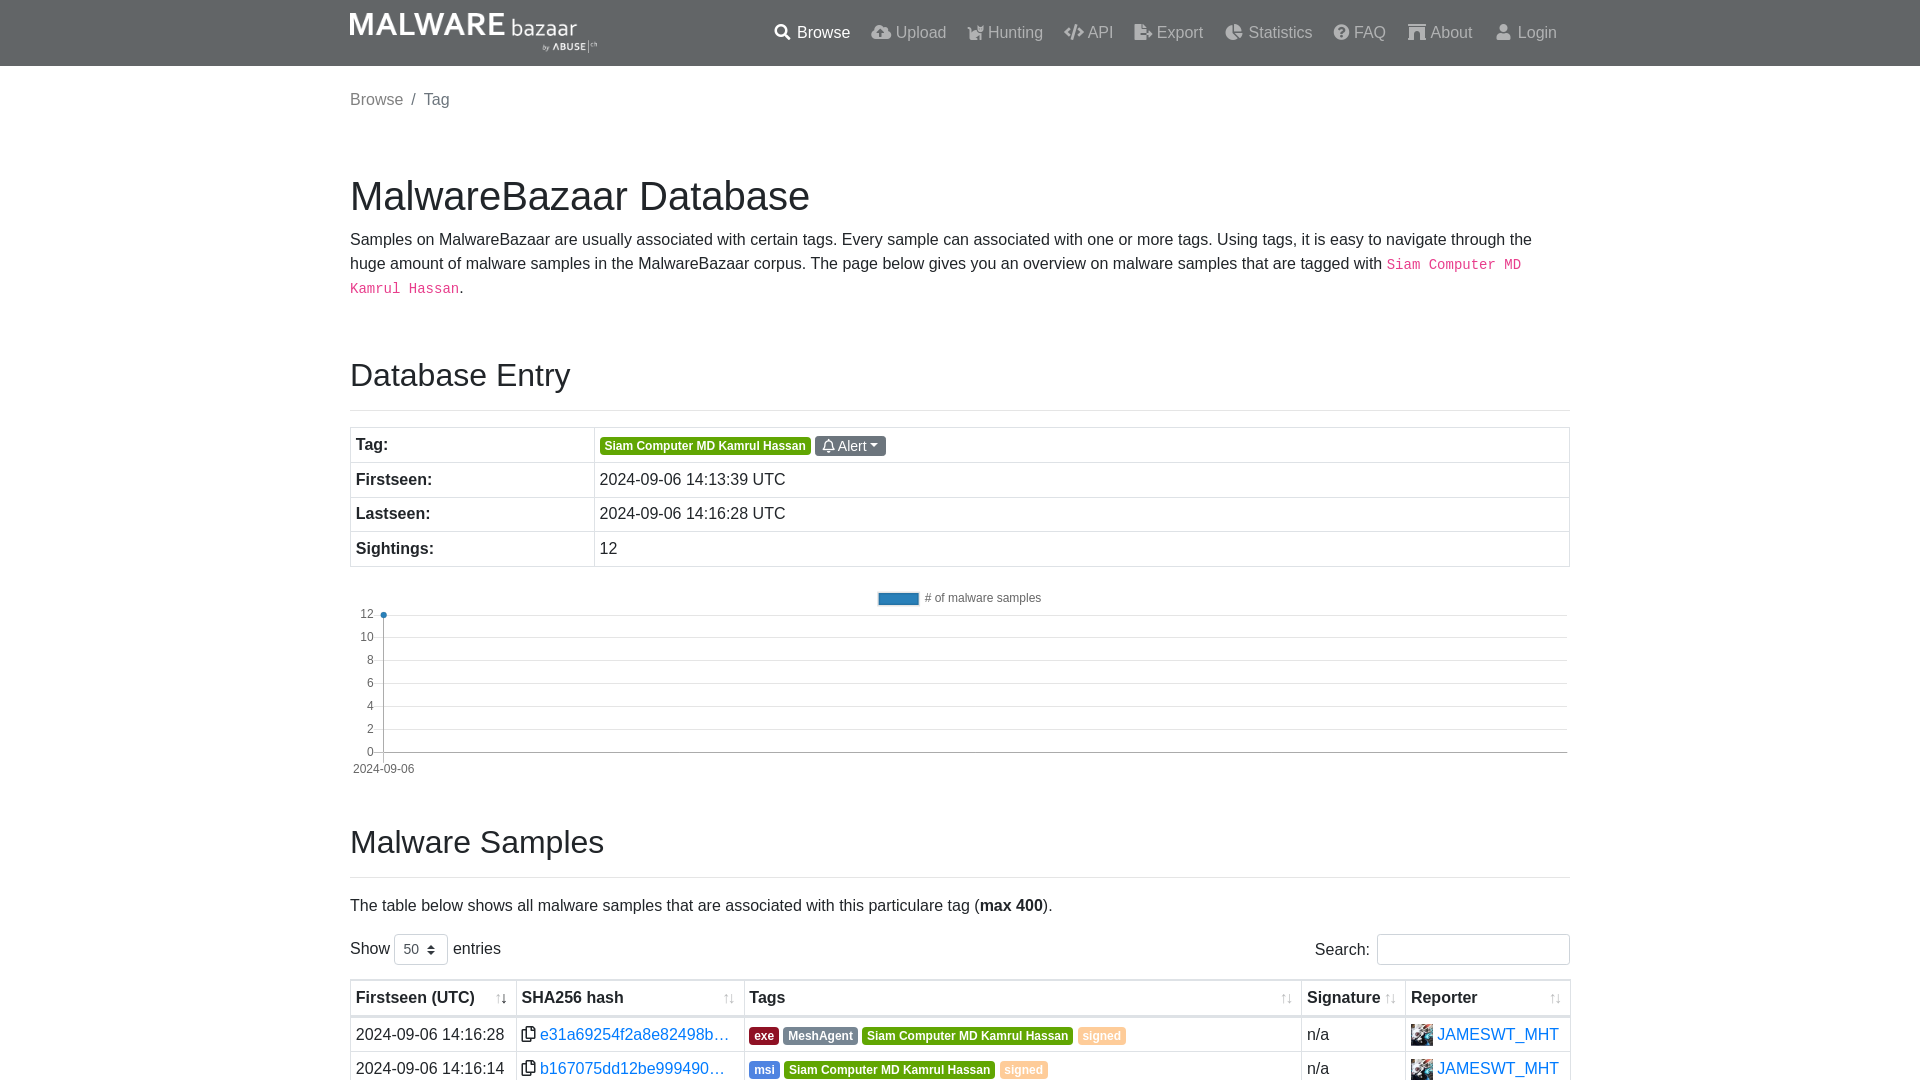This screenshot has width=1920, height=1080.
Task: Click Siam Computer tag in first sample row
Action: 967,1036
